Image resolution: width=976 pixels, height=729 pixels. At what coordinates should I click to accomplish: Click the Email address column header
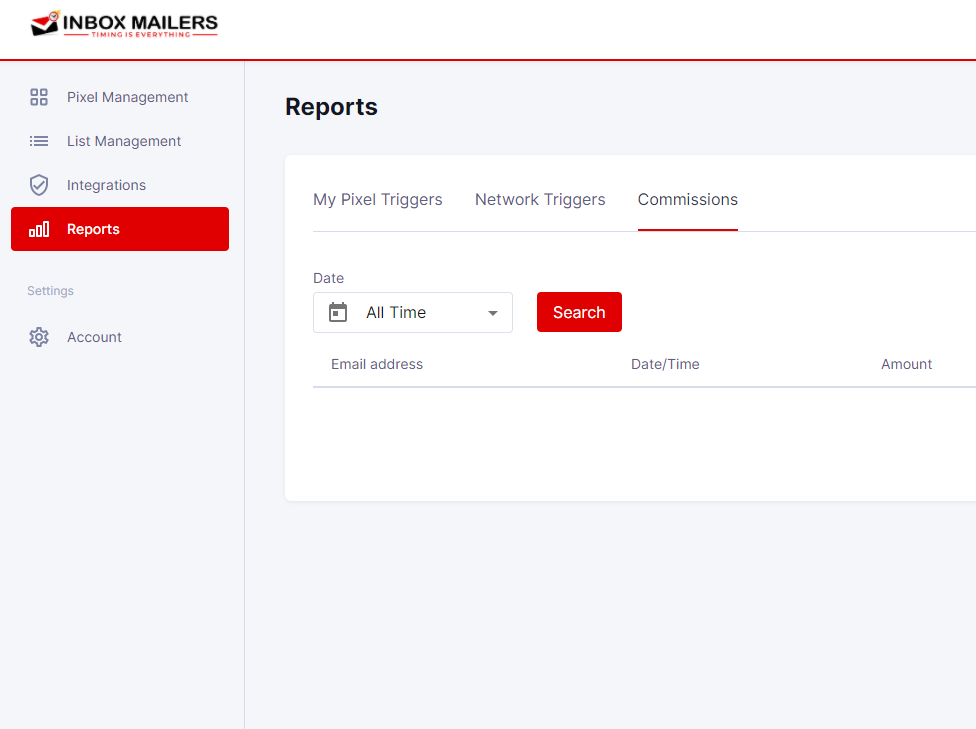pyautogui.click(x=377, y=364)
